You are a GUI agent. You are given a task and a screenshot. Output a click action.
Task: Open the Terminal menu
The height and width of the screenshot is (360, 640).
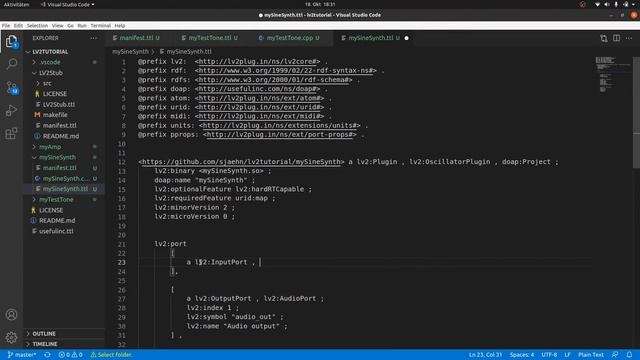coord(100,25)
